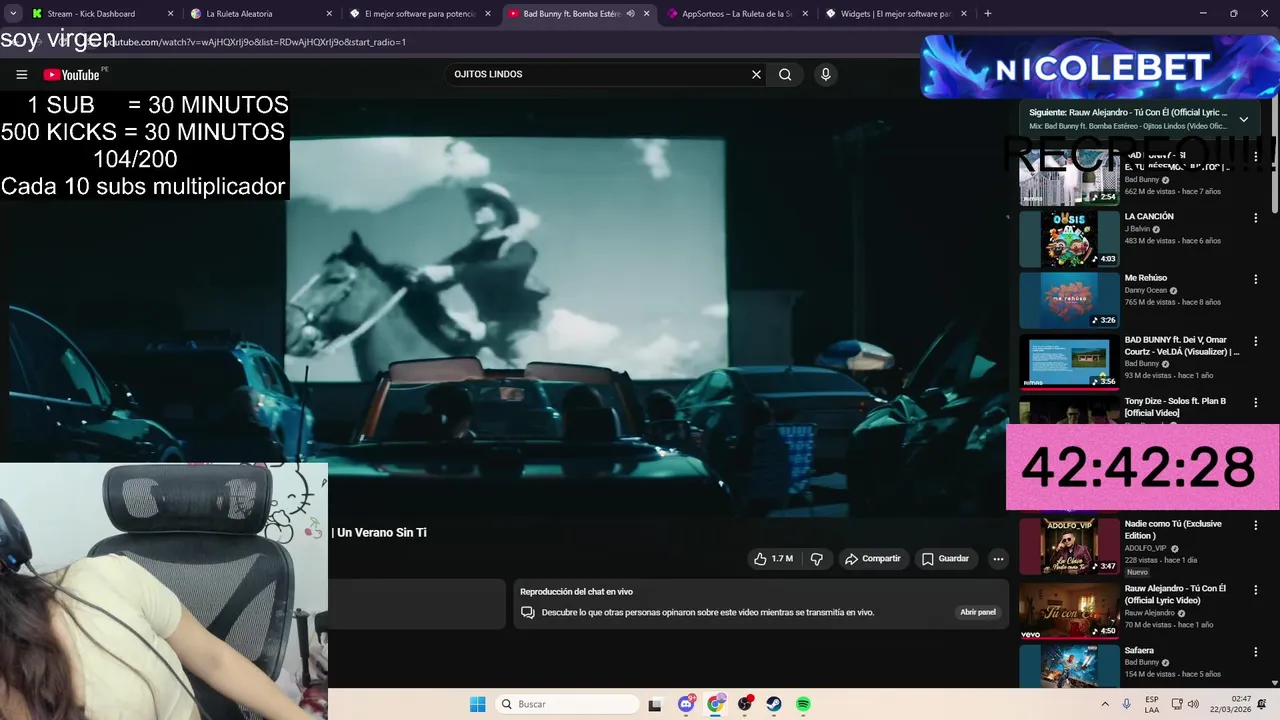Close the La Ruleta Aleatoria tab

(x=329, y=14)
